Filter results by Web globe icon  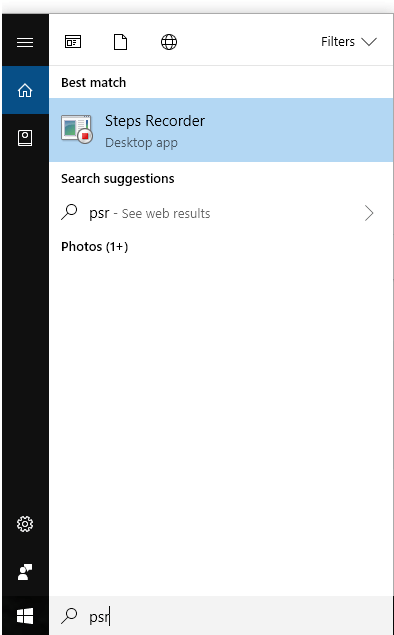pos(169,42)
